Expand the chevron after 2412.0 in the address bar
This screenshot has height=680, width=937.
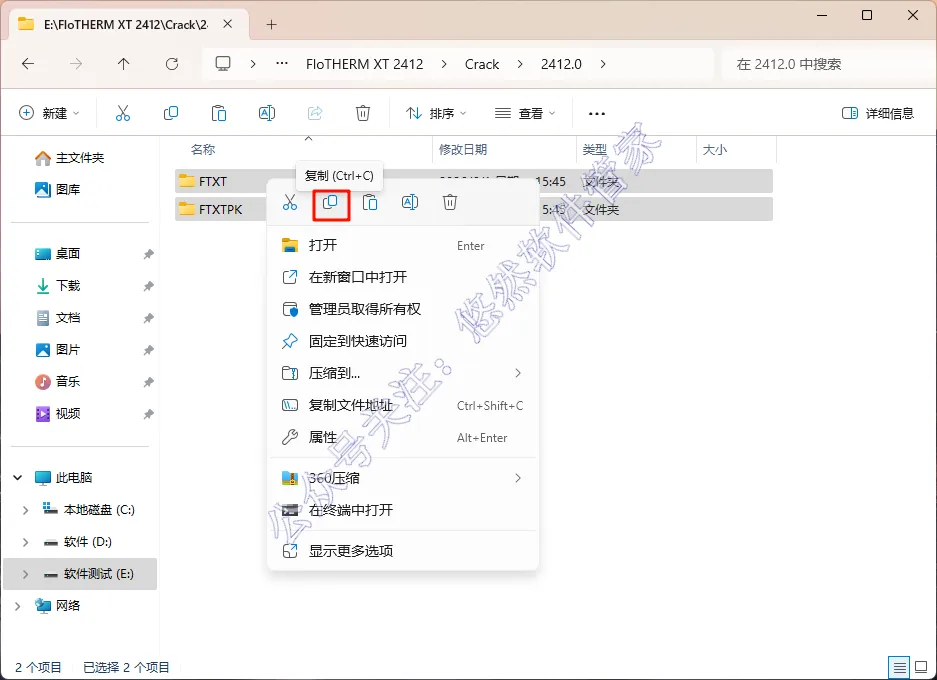603,64
